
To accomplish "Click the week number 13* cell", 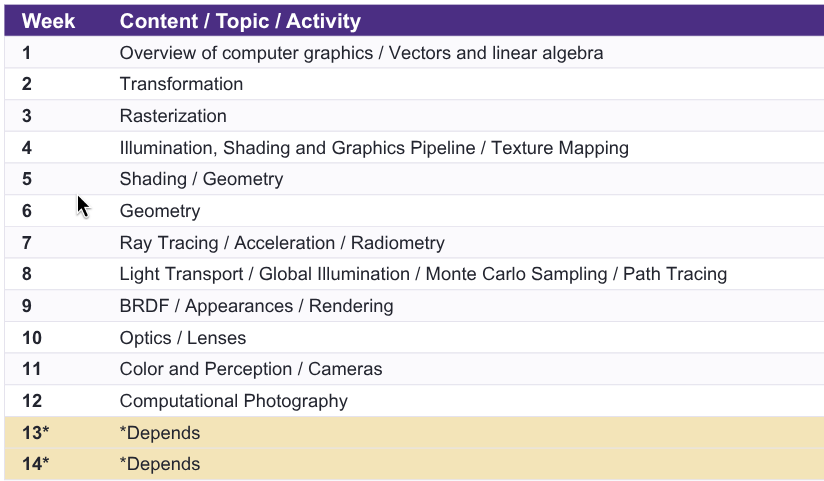I will [35, 433].
